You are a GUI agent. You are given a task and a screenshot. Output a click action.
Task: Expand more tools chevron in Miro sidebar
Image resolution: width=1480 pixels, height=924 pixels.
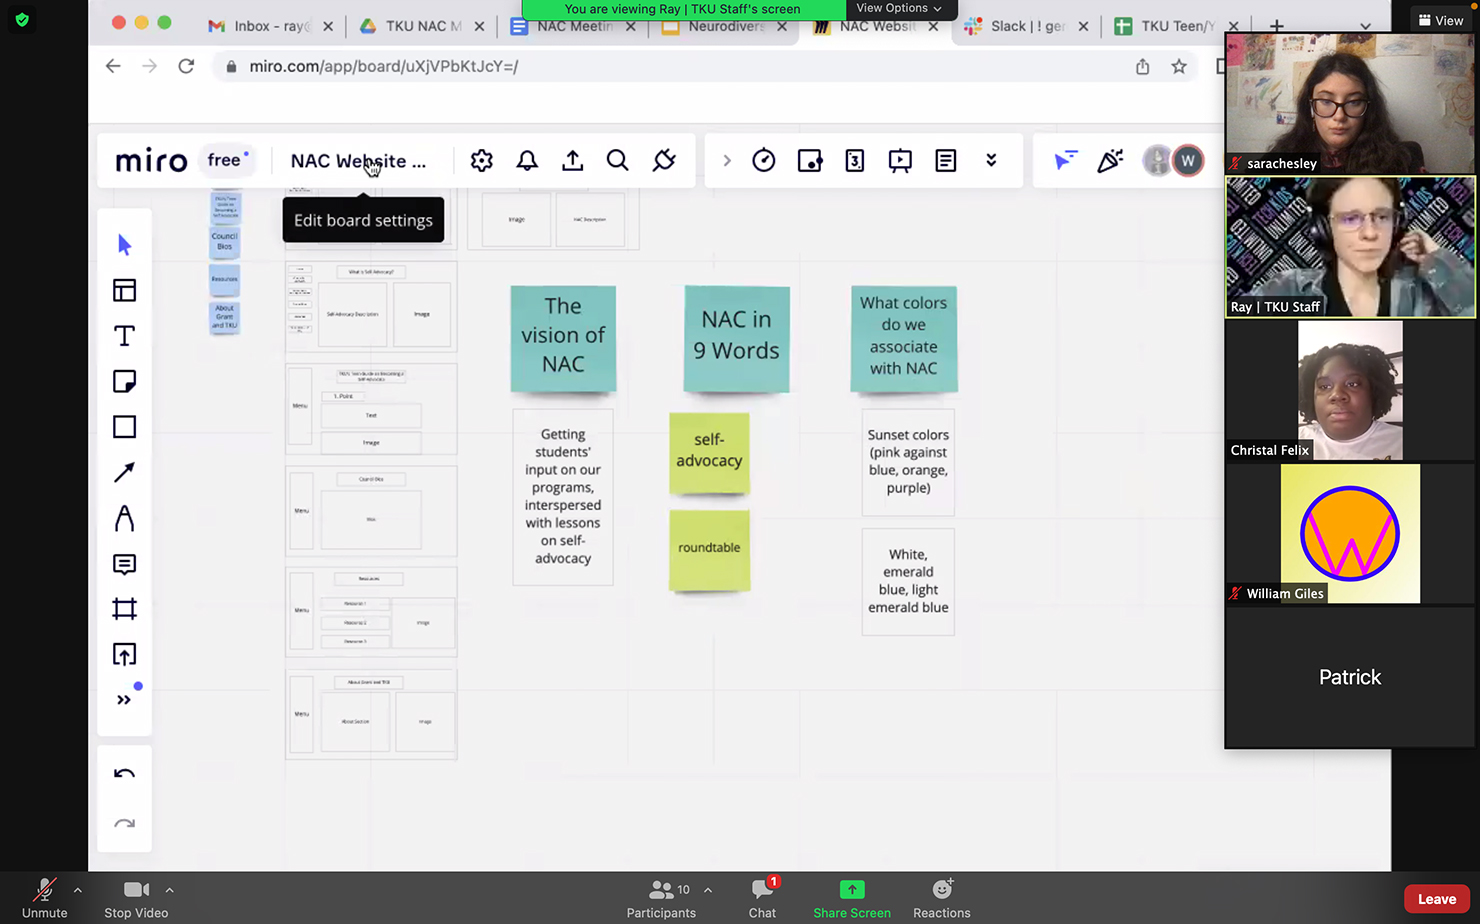[124, 700]
